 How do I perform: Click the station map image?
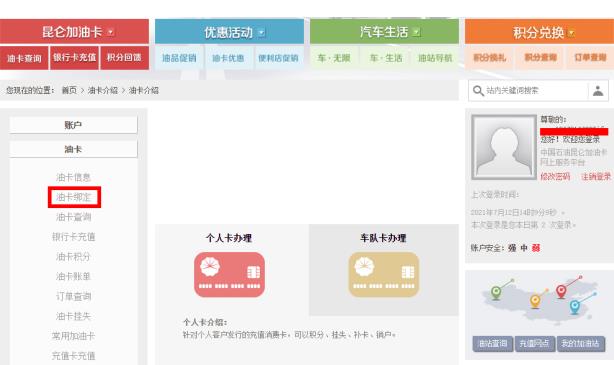[x=540, y=300]
